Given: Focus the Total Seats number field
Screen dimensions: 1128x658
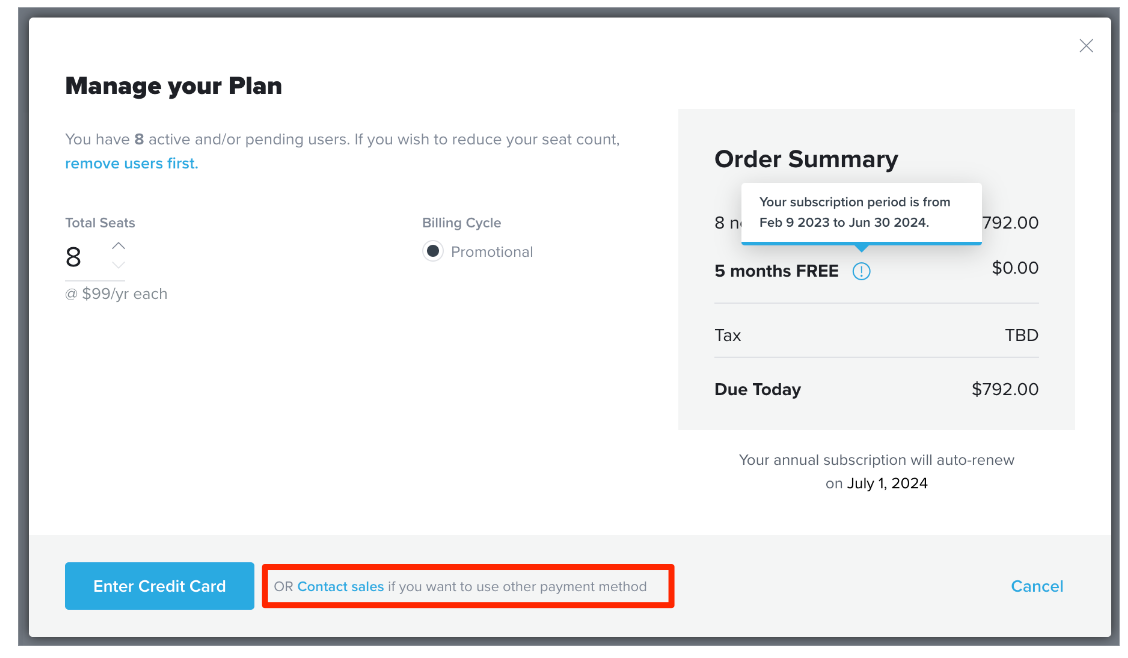Looking at the screenshot, I should (x=86, y=257).
